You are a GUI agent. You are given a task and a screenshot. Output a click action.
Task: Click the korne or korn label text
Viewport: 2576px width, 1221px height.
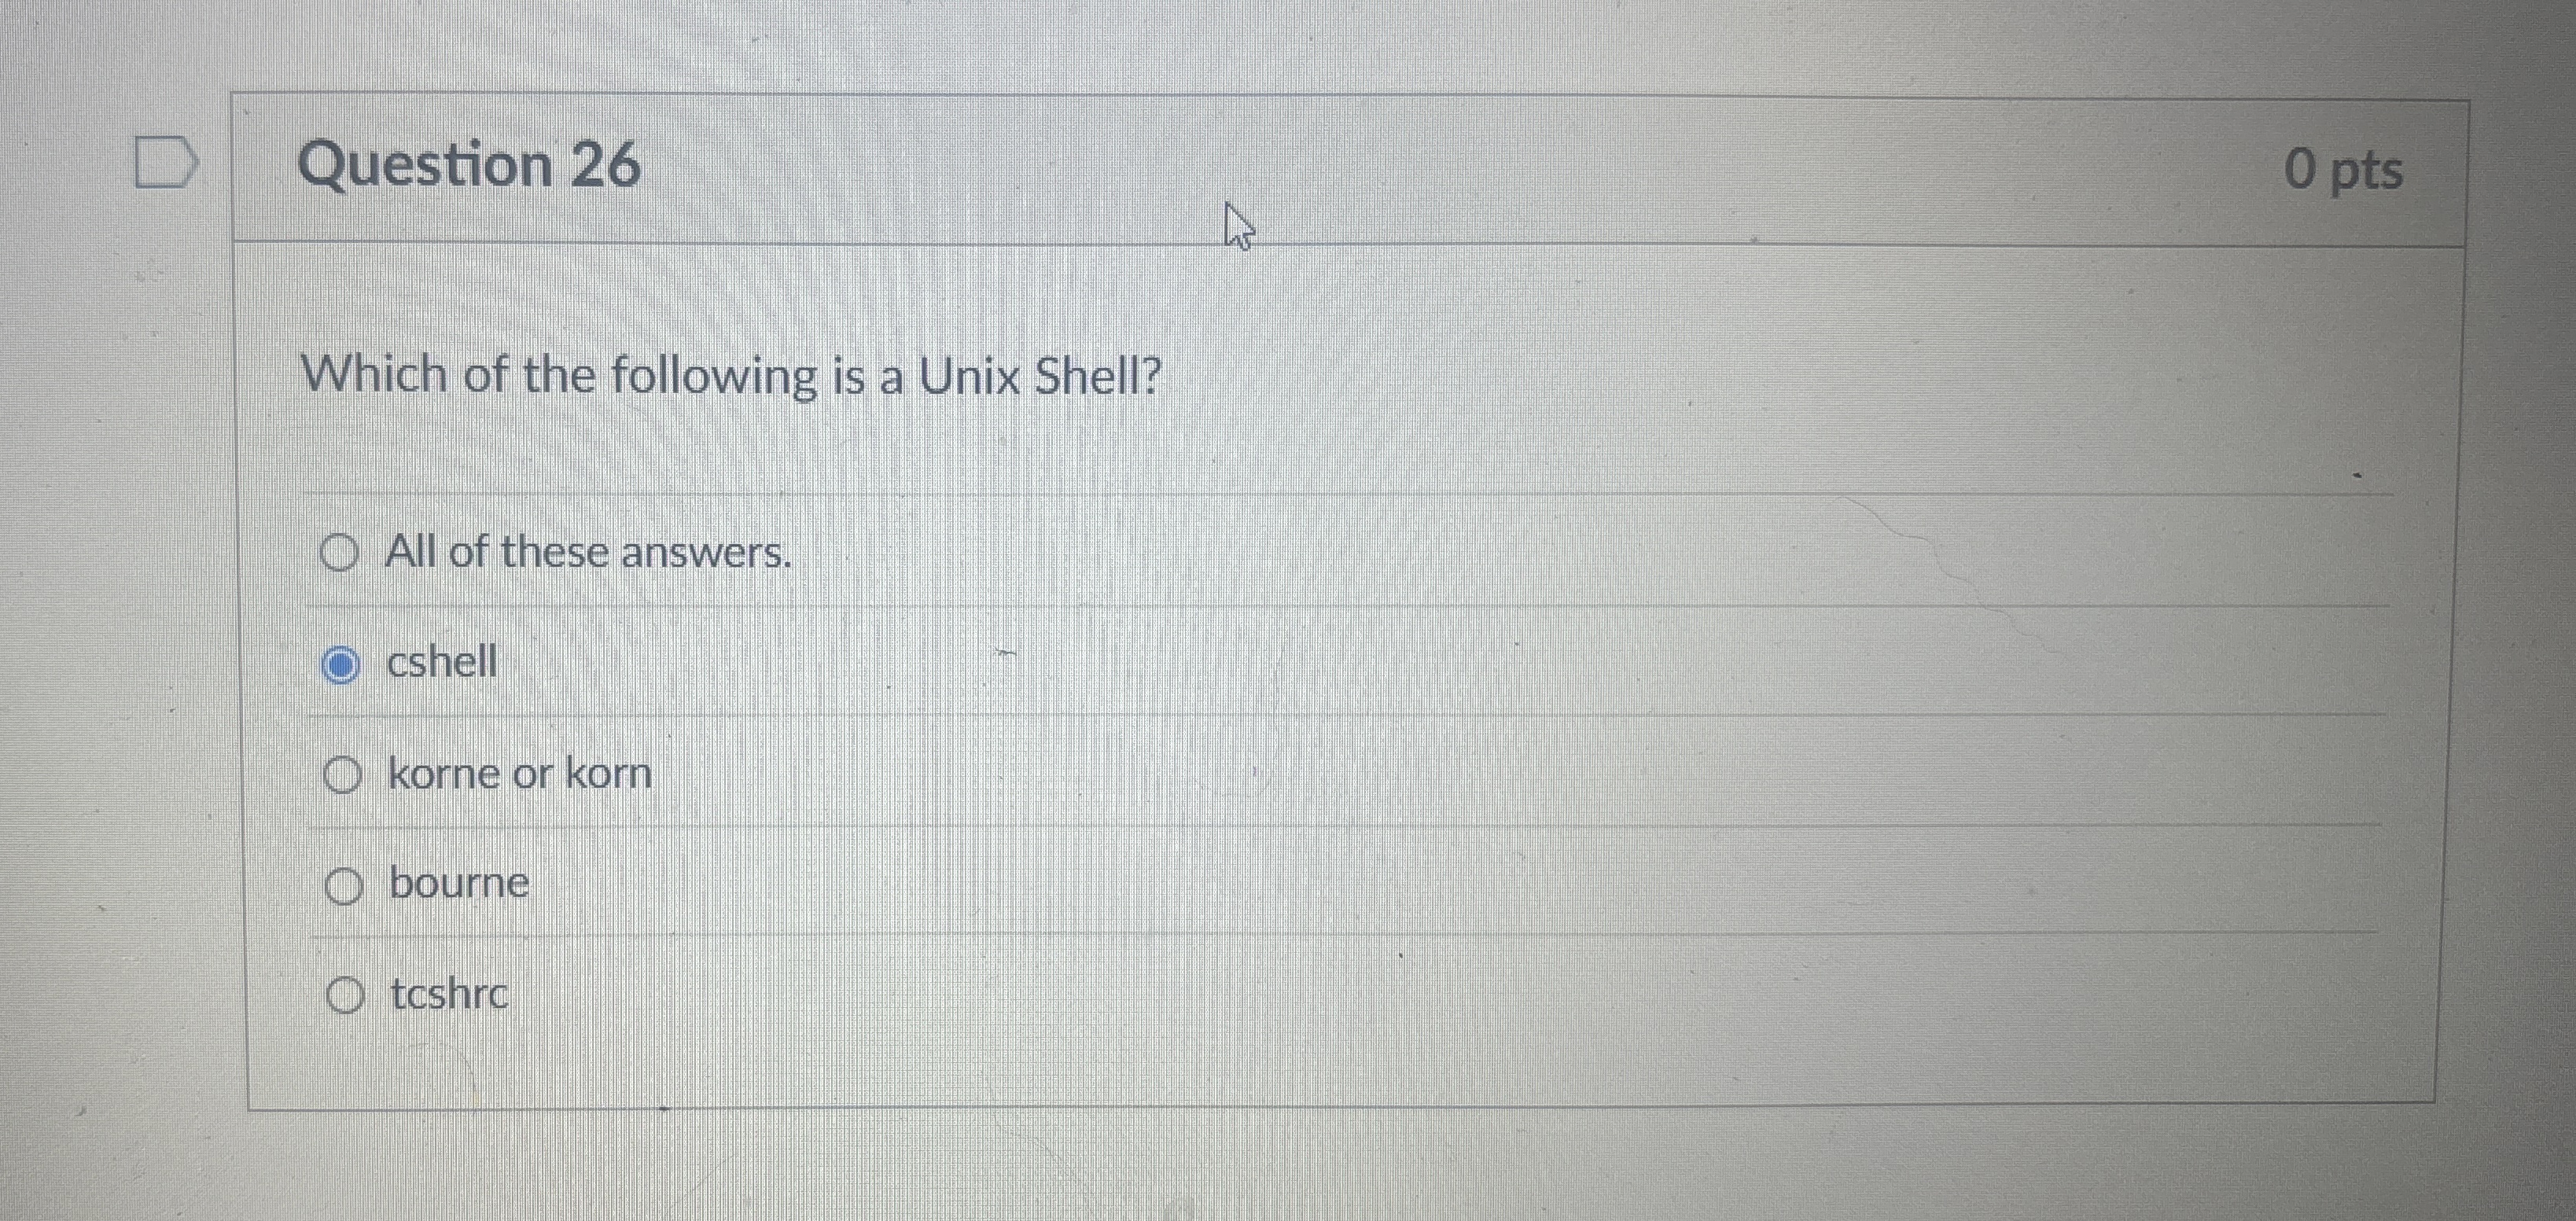pos(521,773)
